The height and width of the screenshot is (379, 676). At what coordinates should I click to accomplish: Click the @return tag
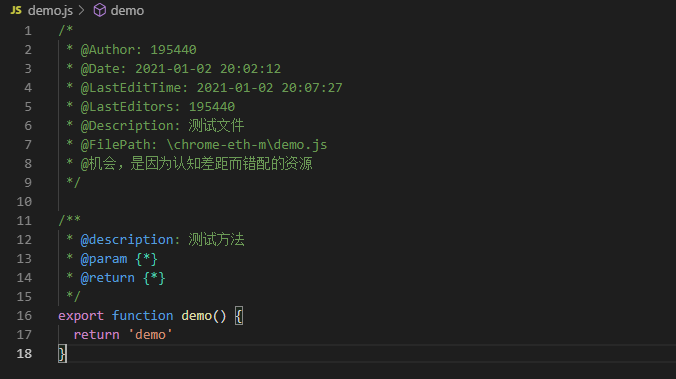pos(108,278)
